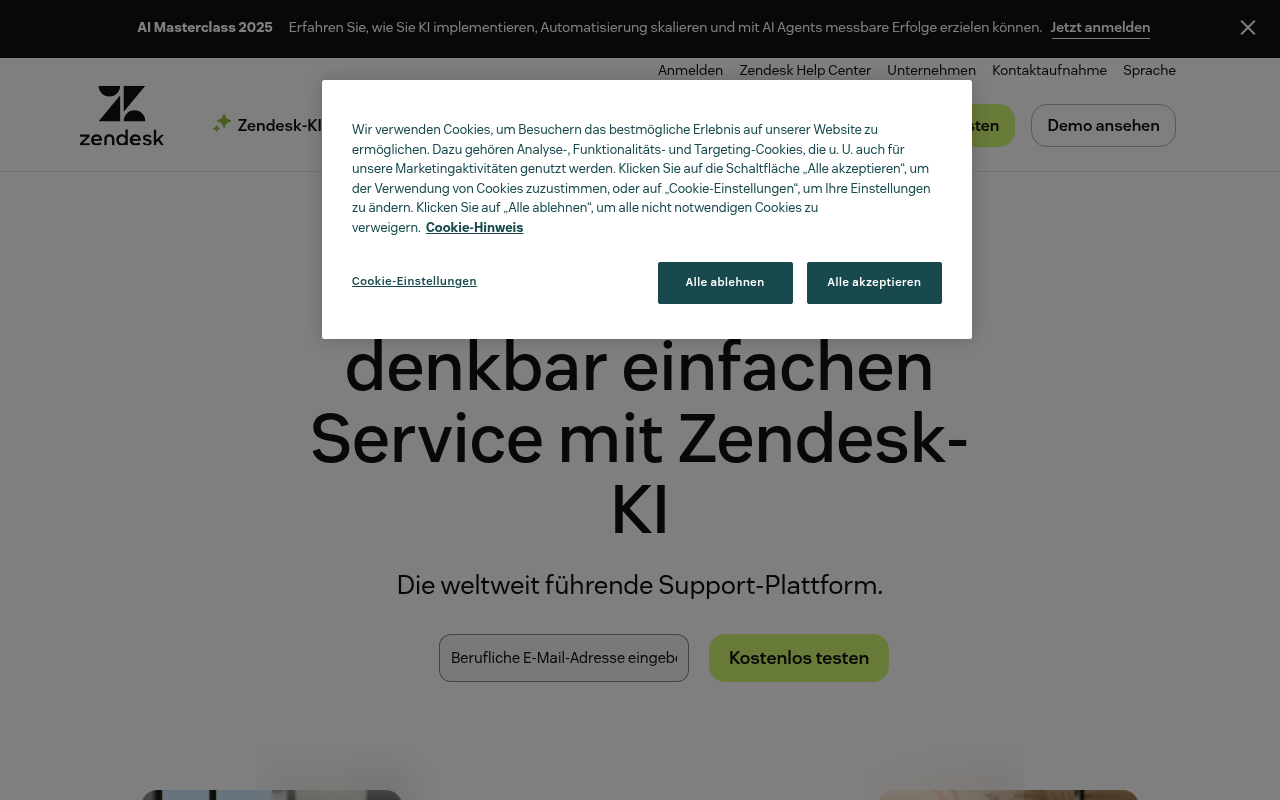Open the Anmelden link
Screen dimensions: 1280x800
(x=690, y=70)
